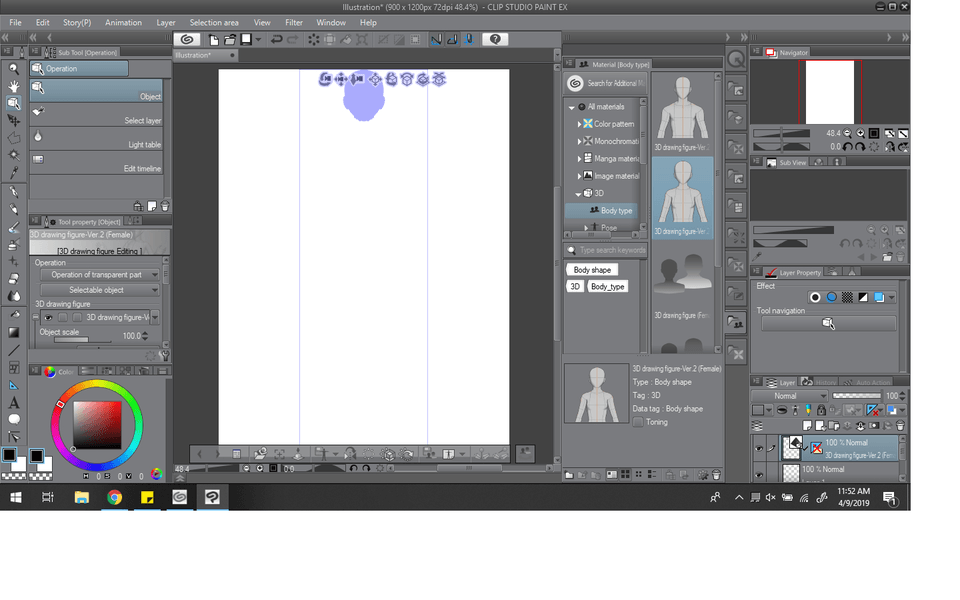Viewport: 960px width, 600px height.
Task: Collapse the 3D materials folder
Action: pyautogui.click(x=578, y=193)
